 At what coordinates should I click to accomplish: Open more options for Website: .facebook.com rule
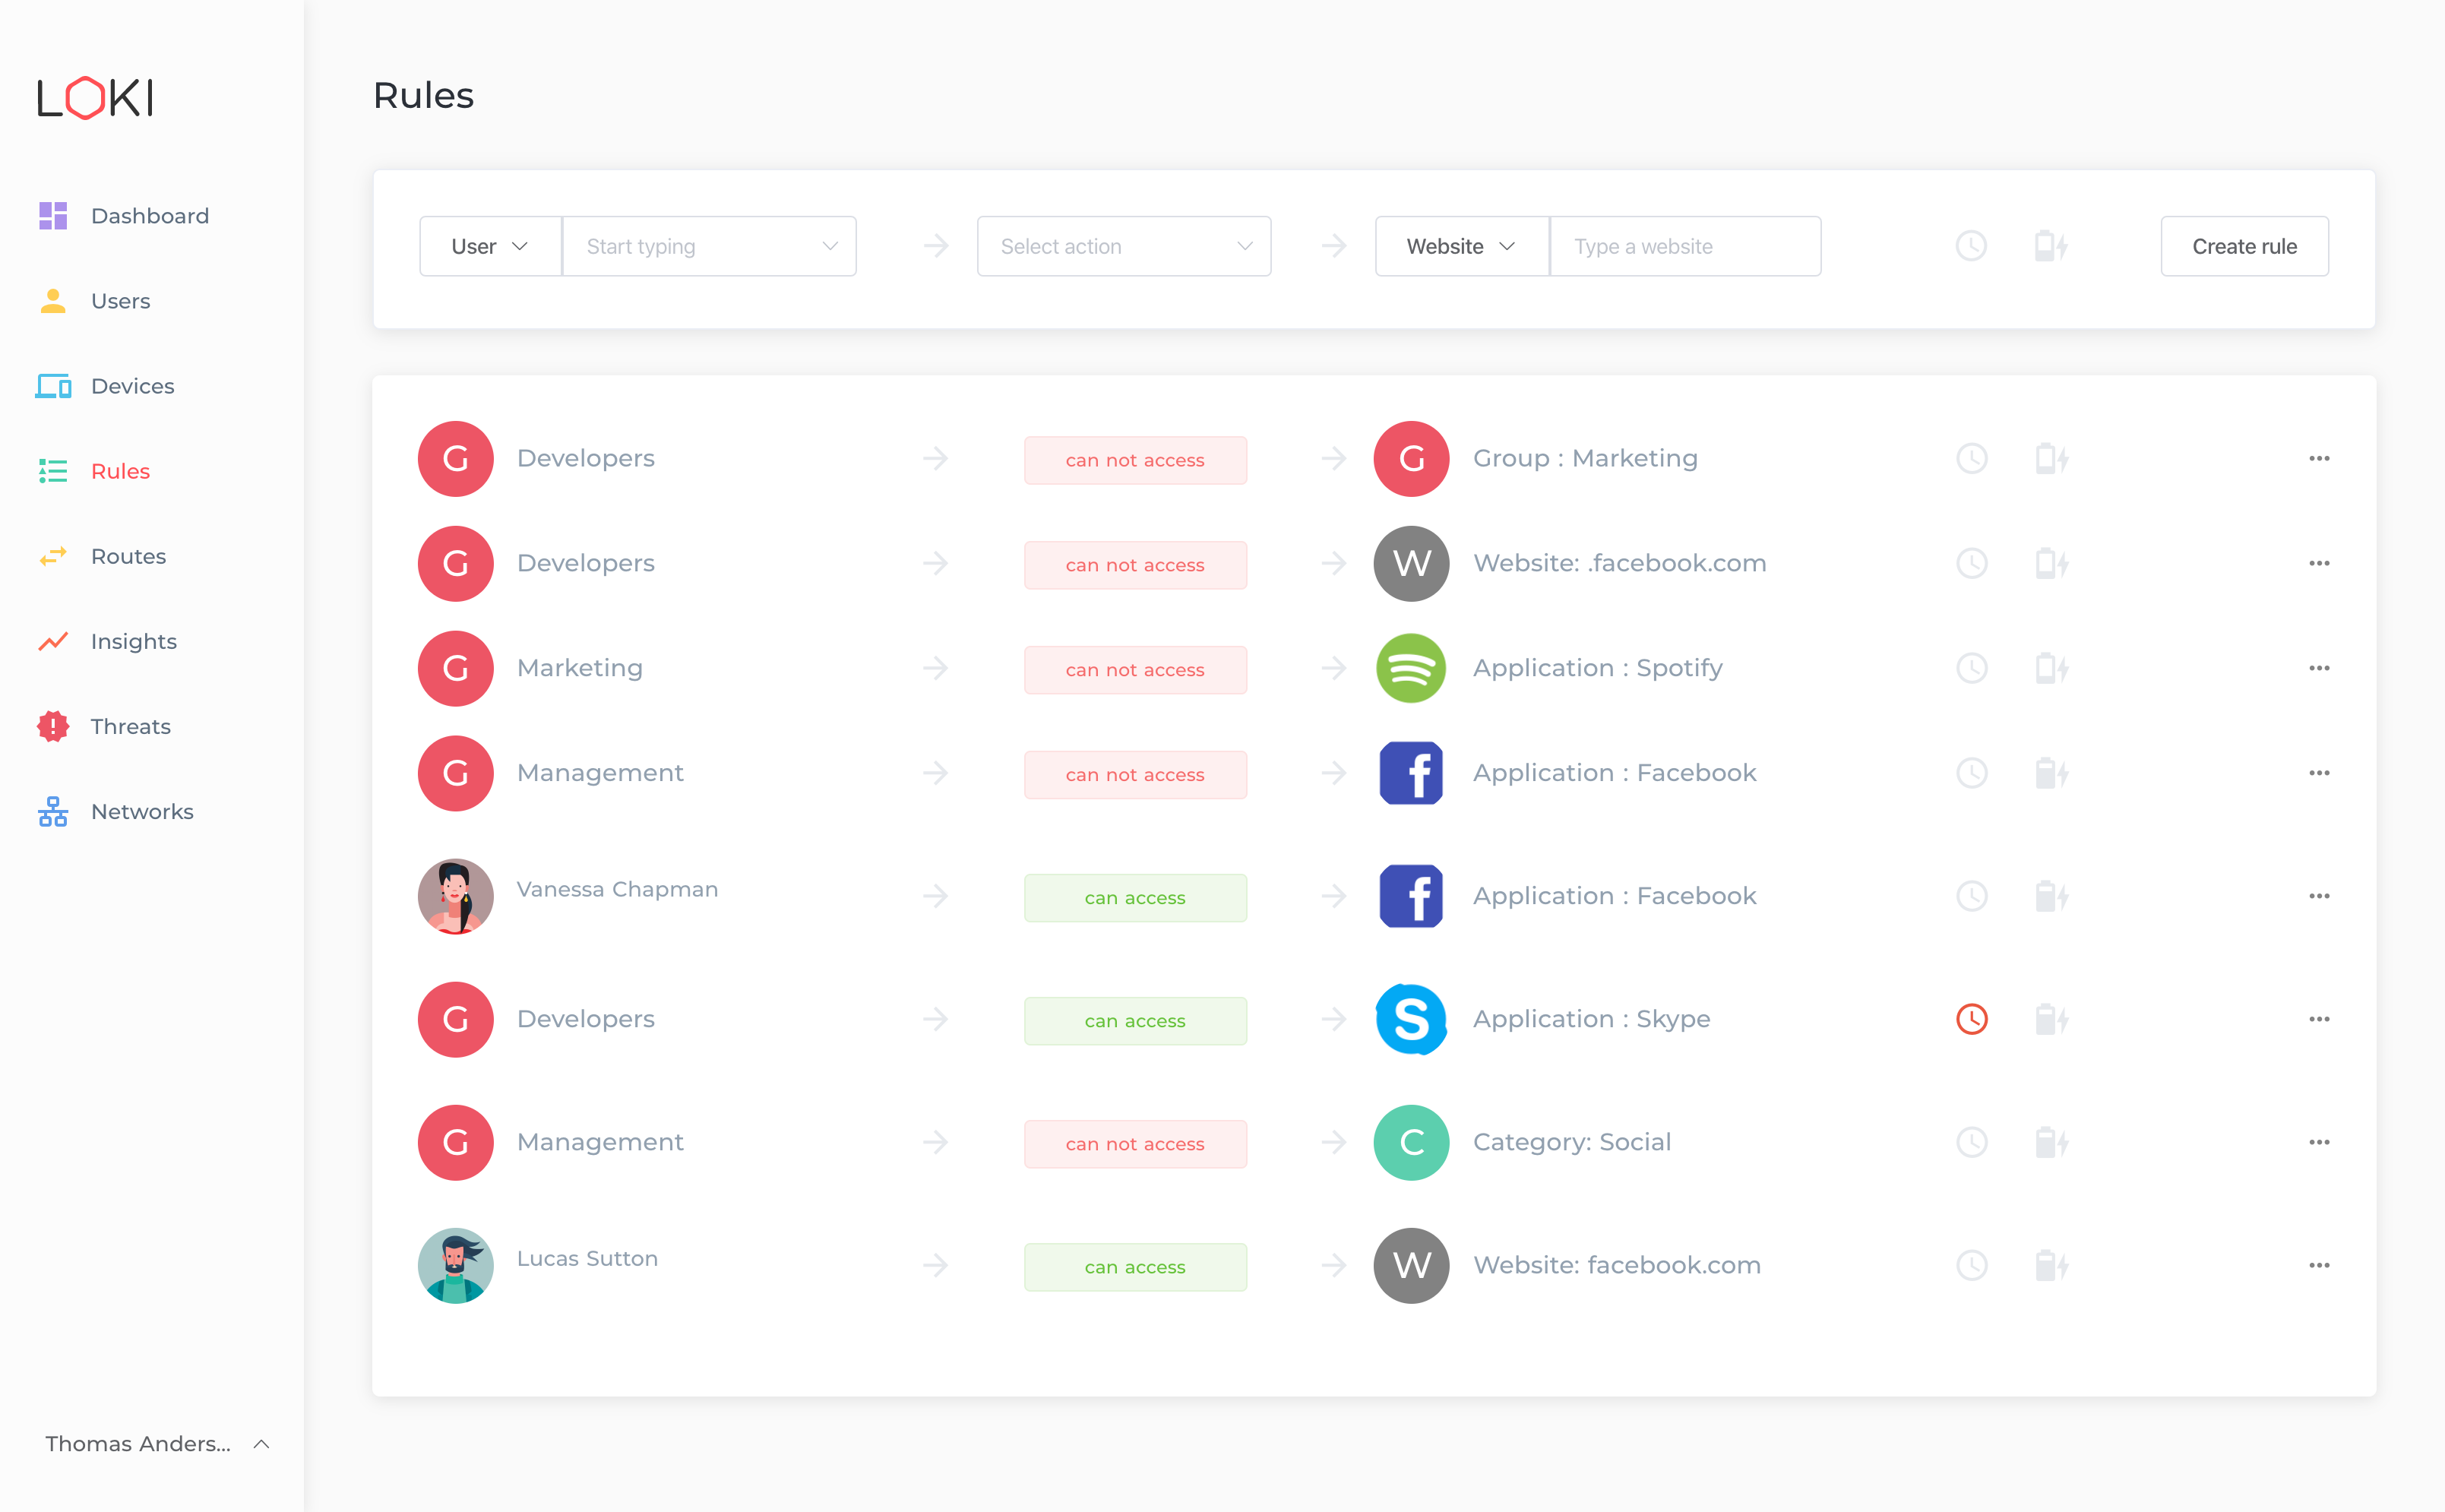2319,563
